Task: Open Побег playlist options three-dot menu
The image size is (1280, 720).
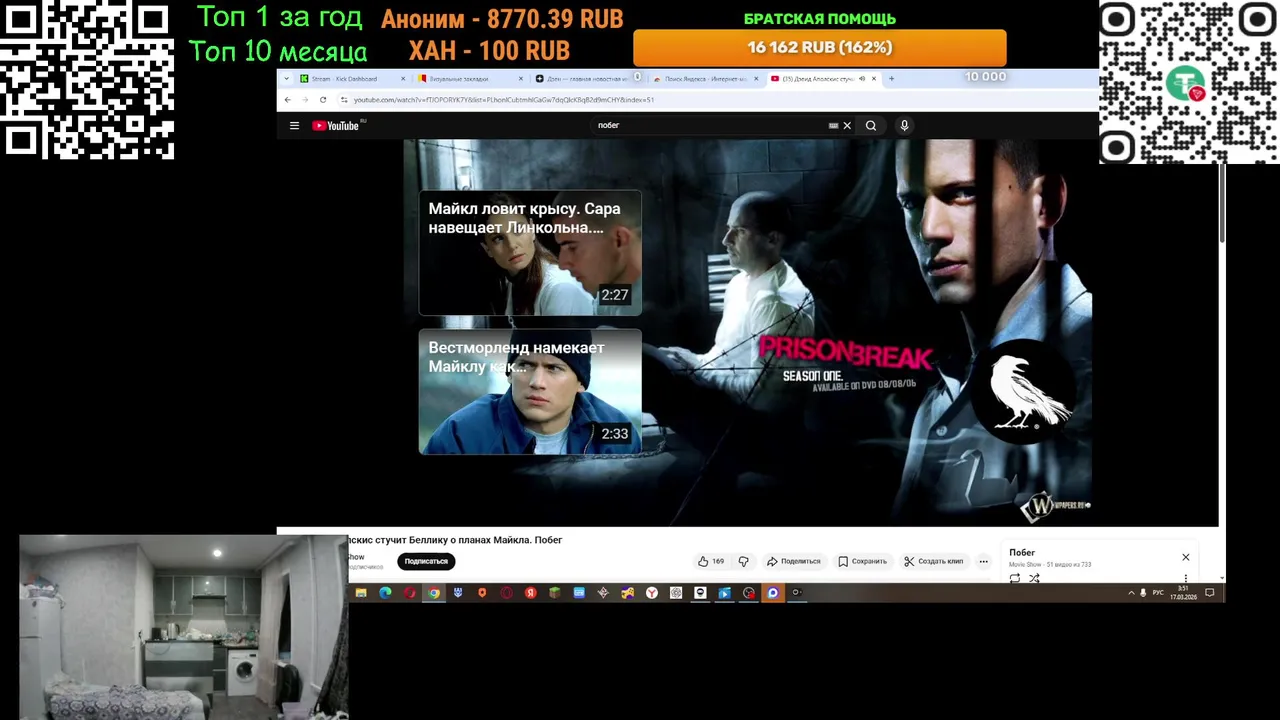Action: click(x=1186, y=578)
